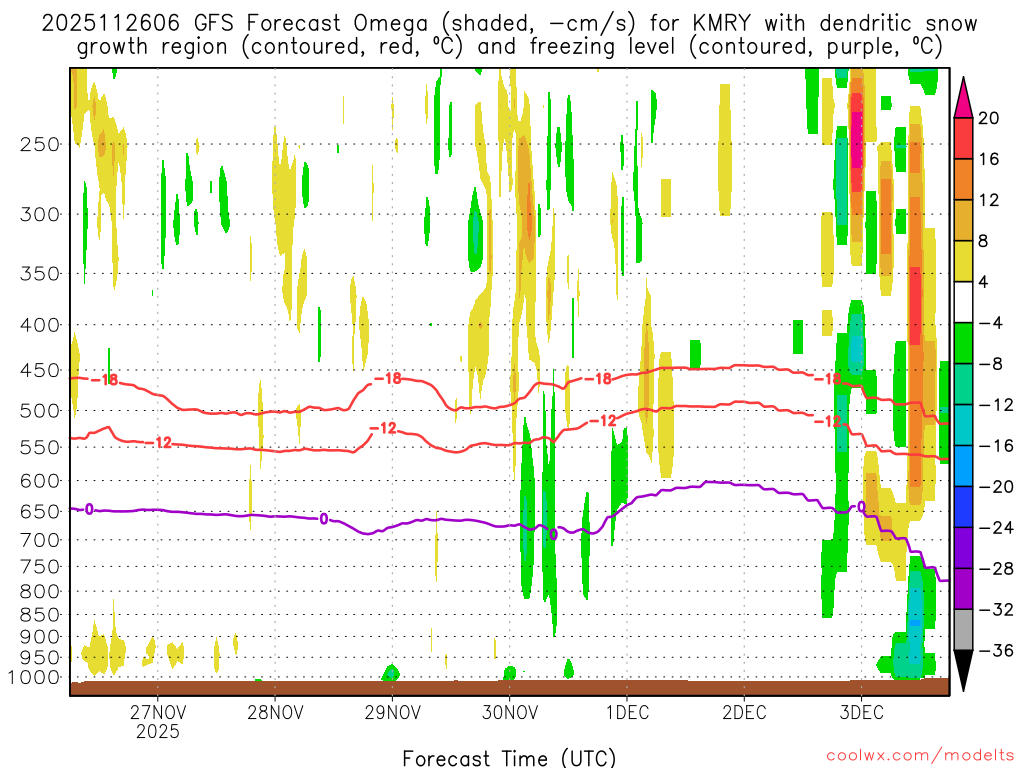
Task: Click the 400 pressure level label
Action: click(x=40, y=325)
